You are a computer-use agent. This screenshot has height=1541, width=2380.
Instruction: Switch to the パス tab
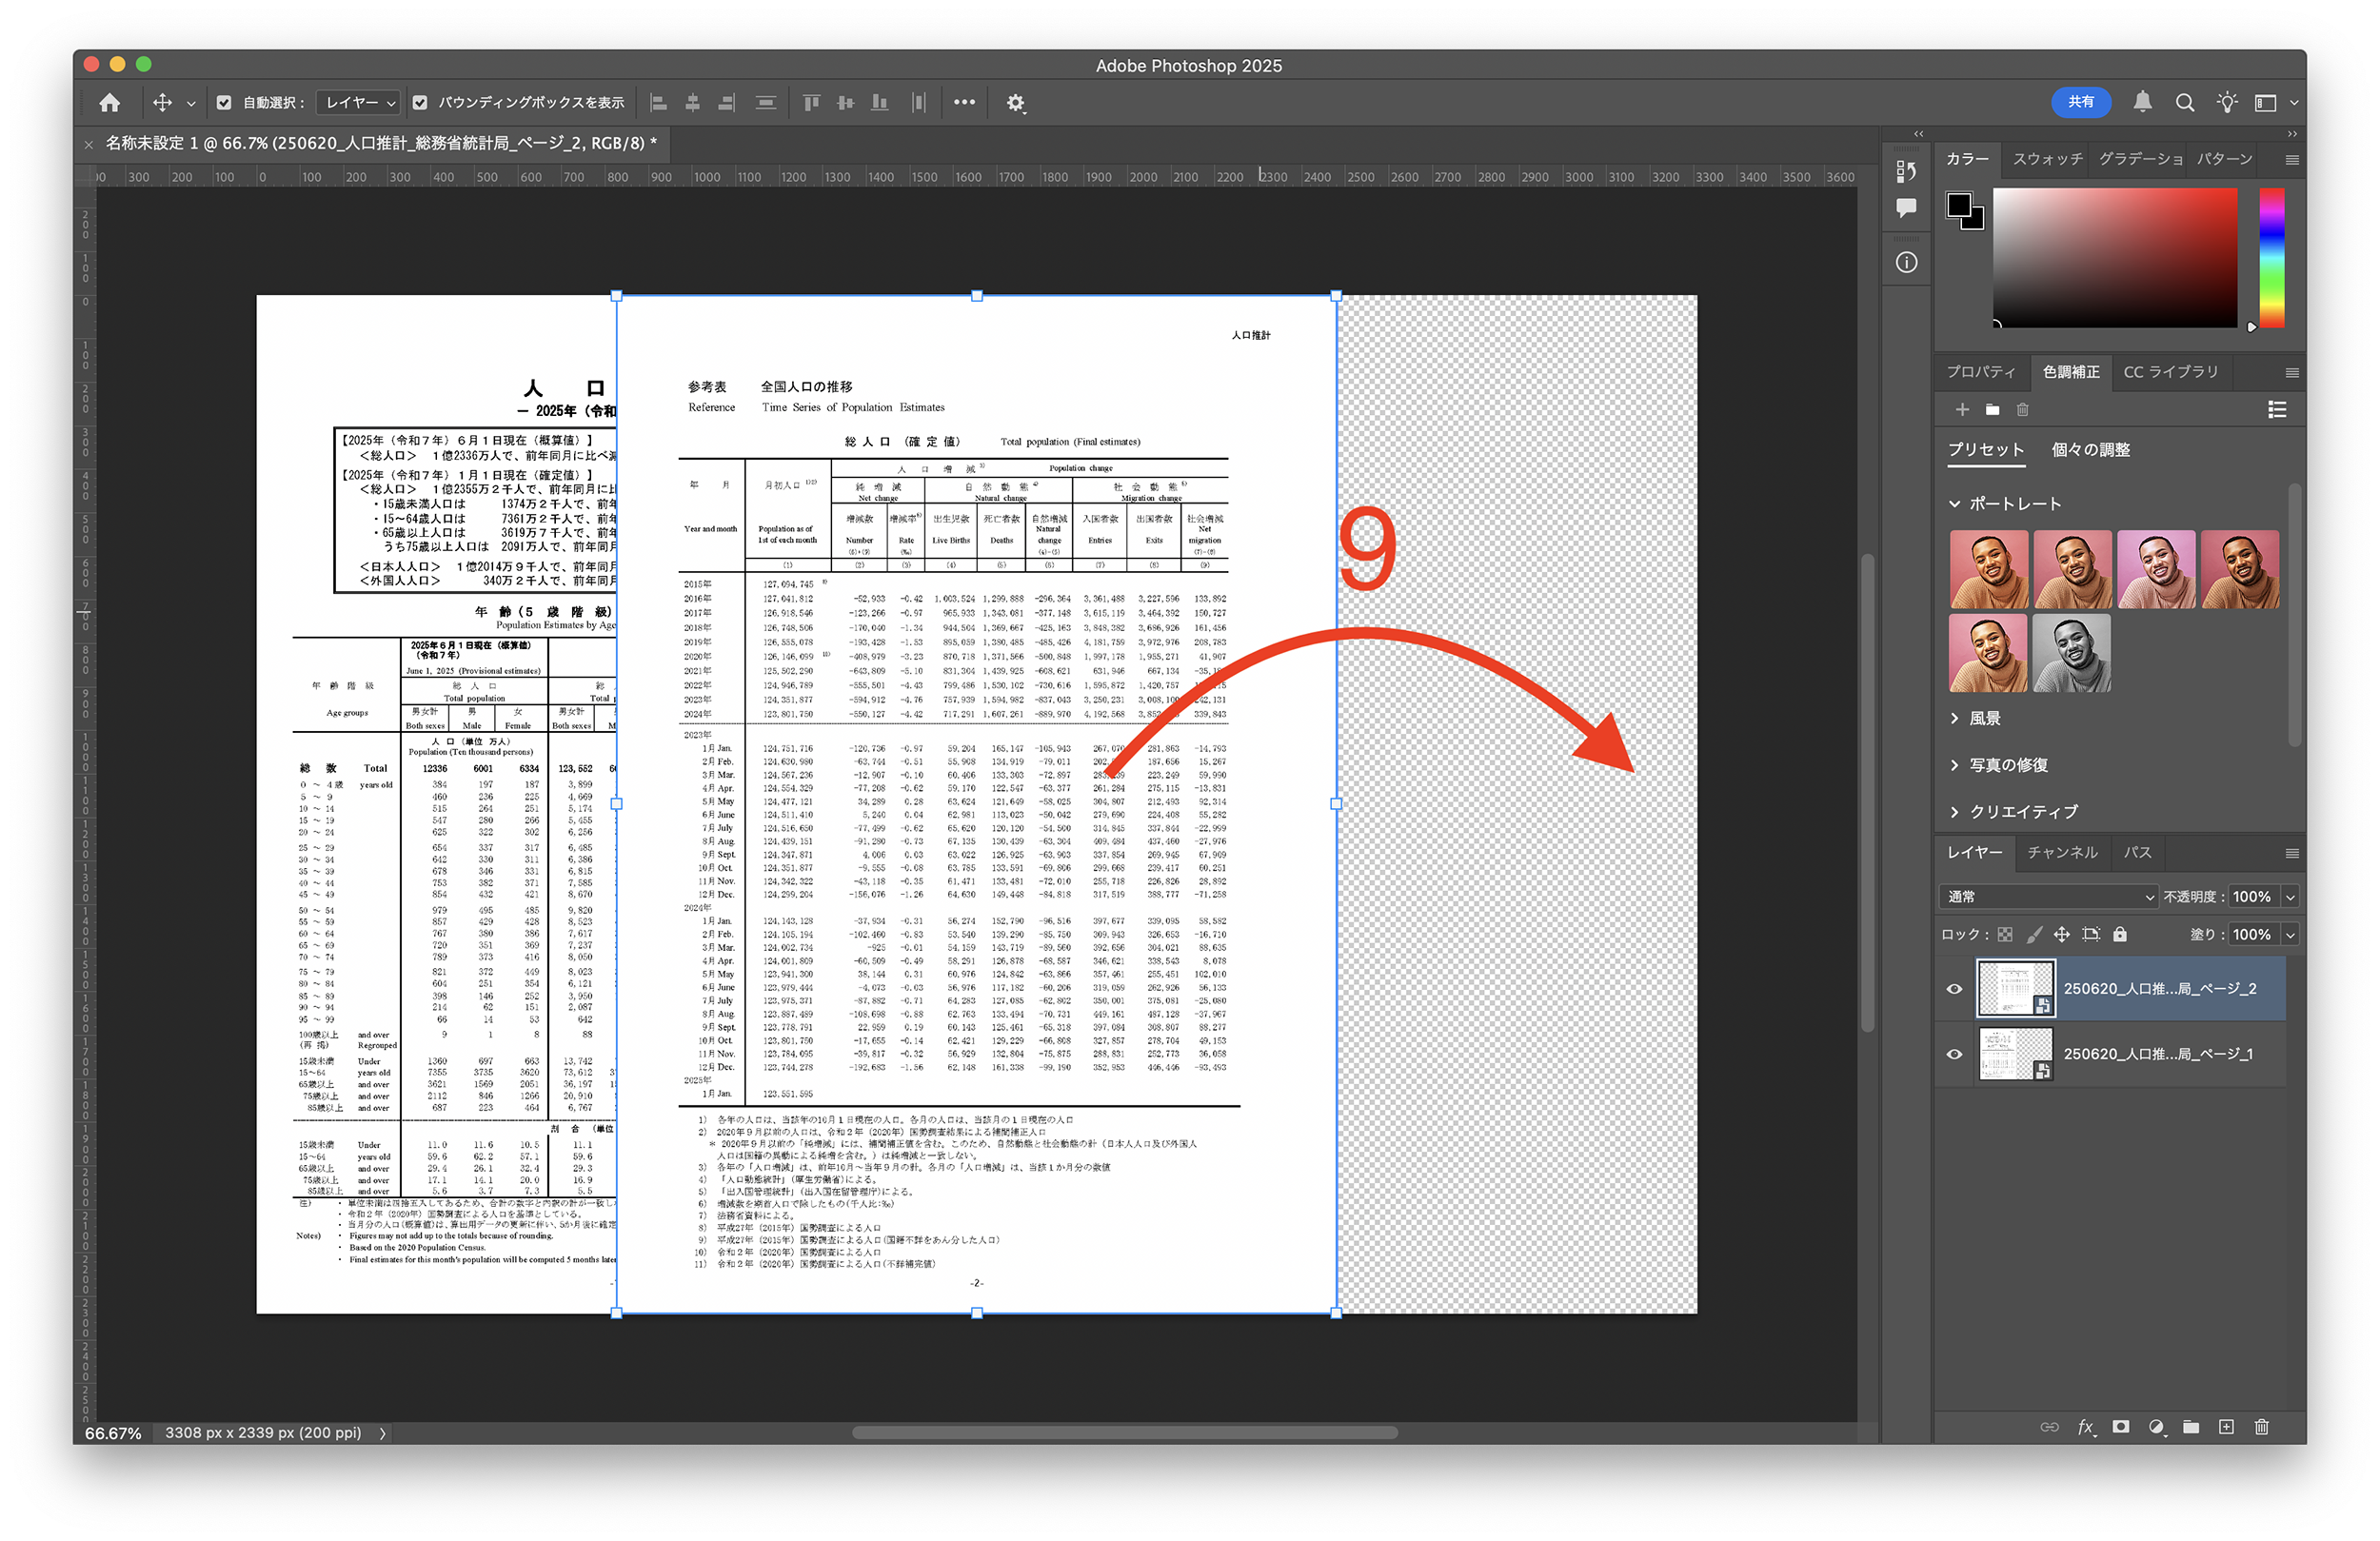click(x=2137, y=852)
